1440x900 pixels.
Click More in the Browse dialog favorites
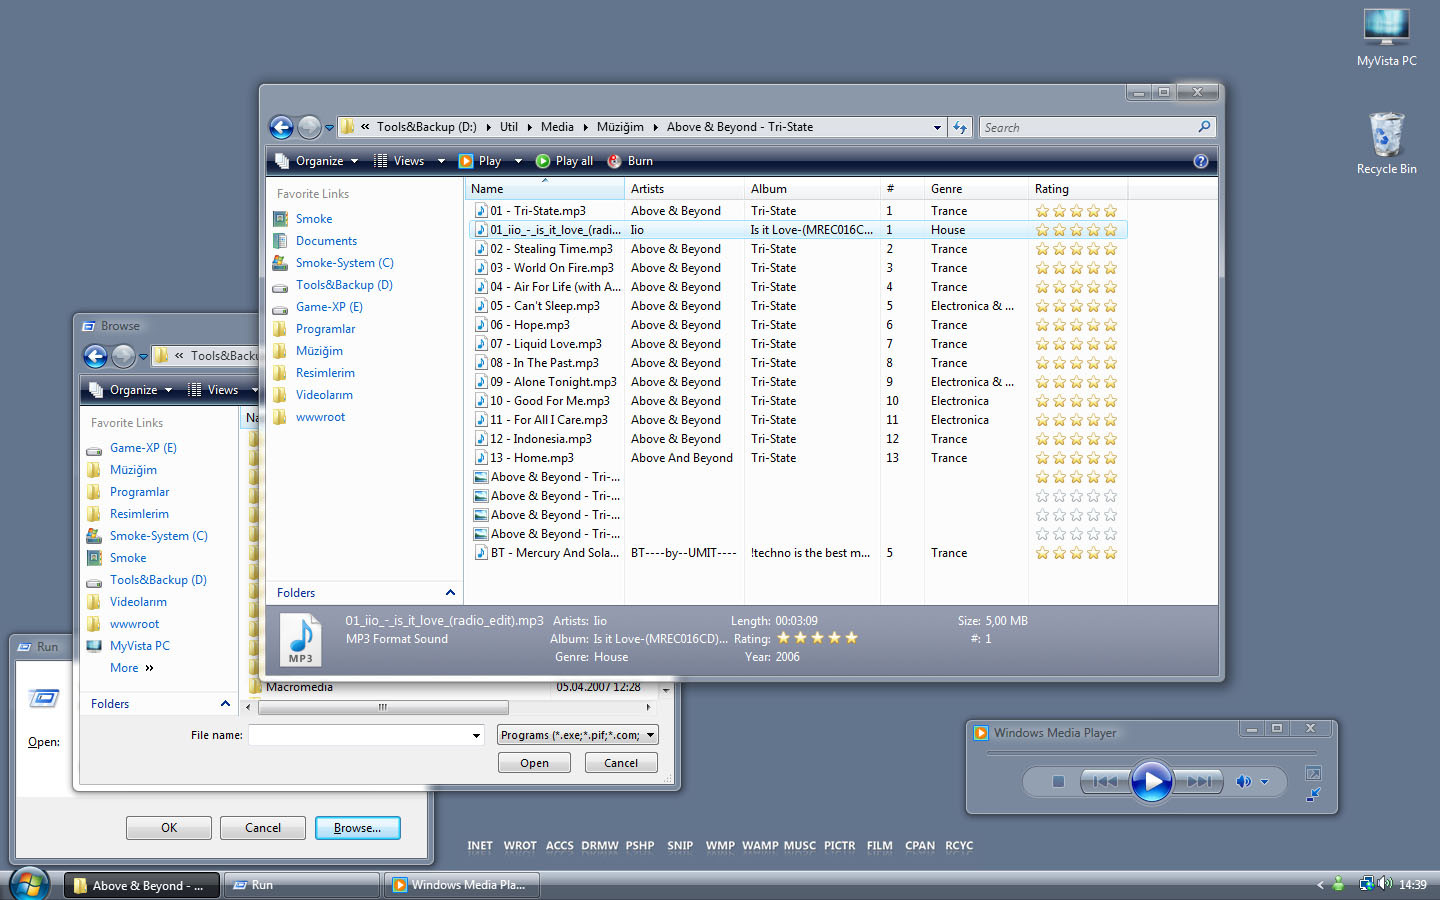pyautogui.click(x=131, y=668)
